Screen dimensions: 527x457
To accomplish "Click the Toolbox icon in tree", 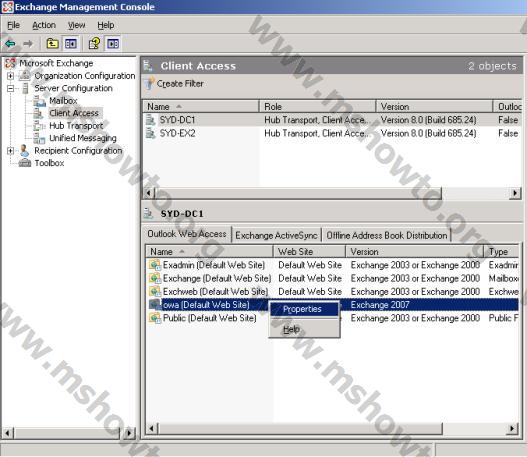I will [x=25, y=163].
